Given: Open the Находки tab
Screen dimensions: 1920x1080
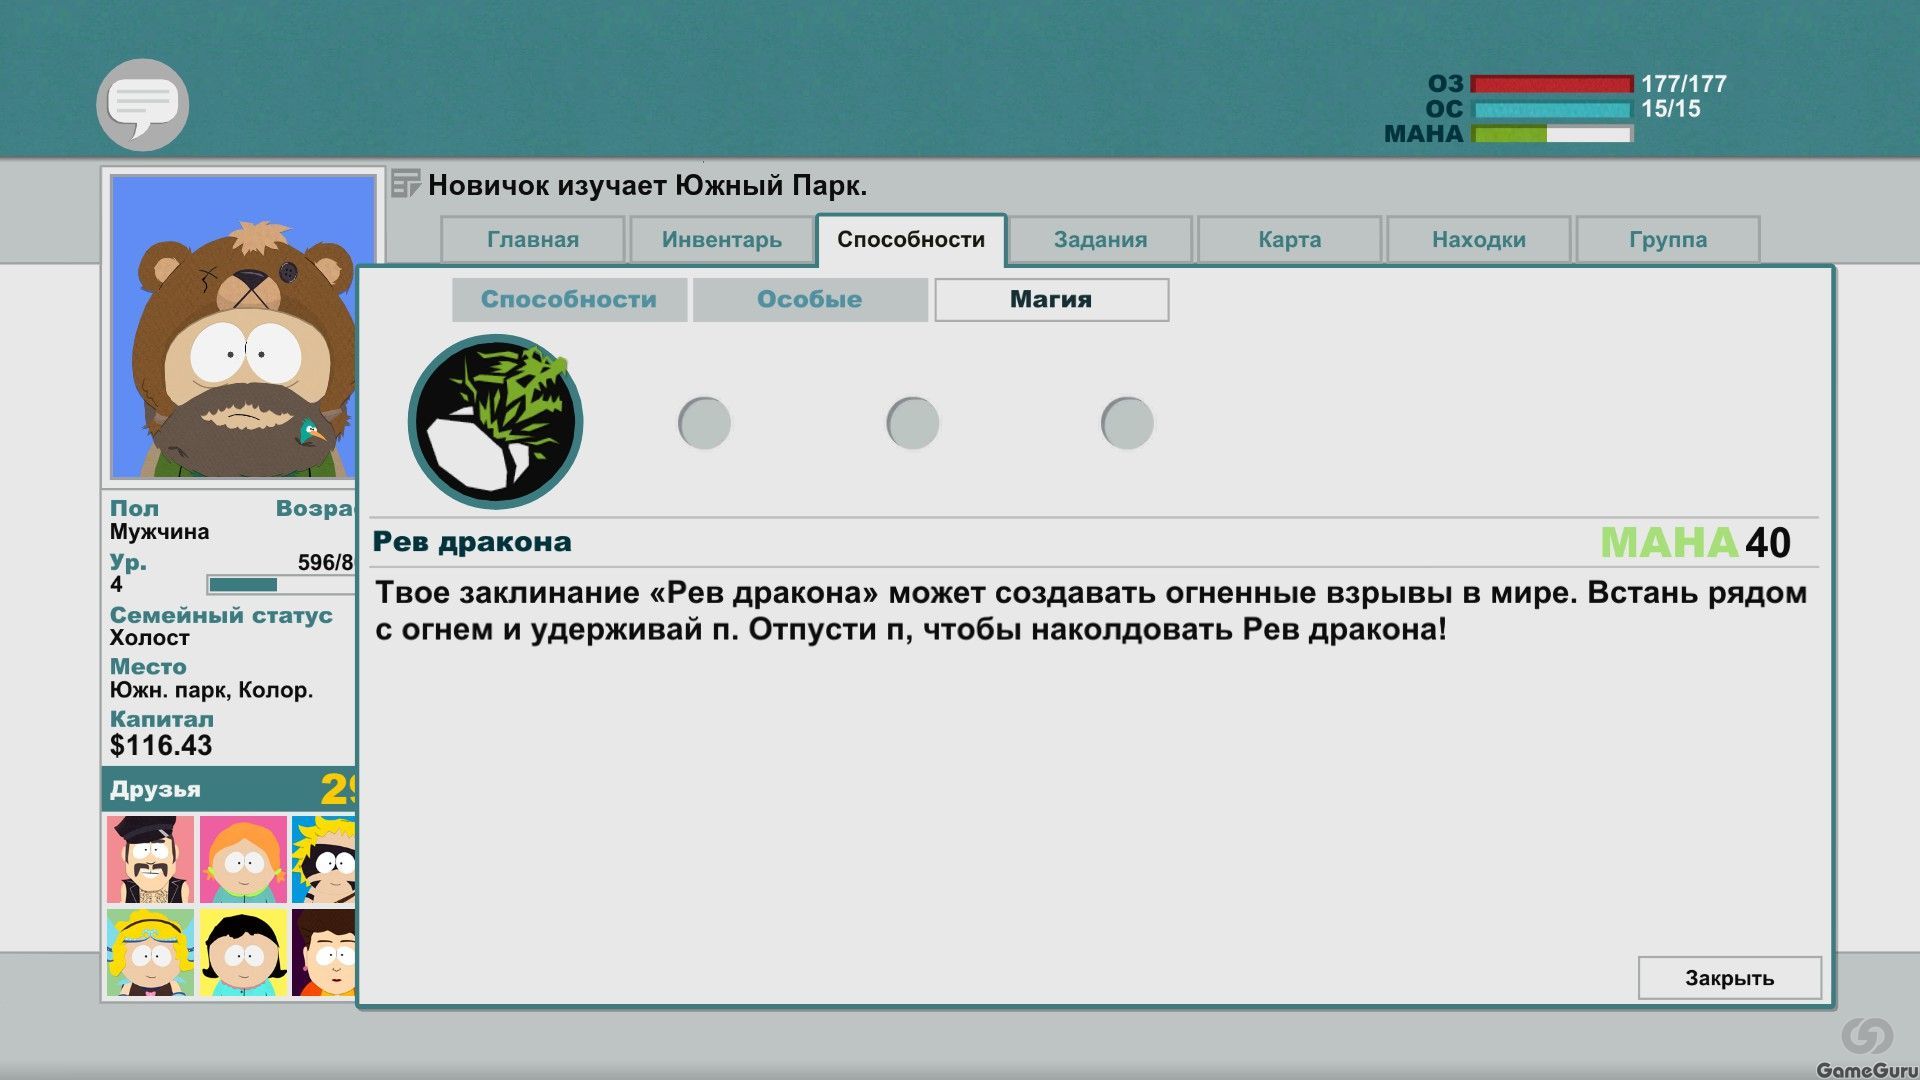Looking at the screenshot, I should 1478,240.
